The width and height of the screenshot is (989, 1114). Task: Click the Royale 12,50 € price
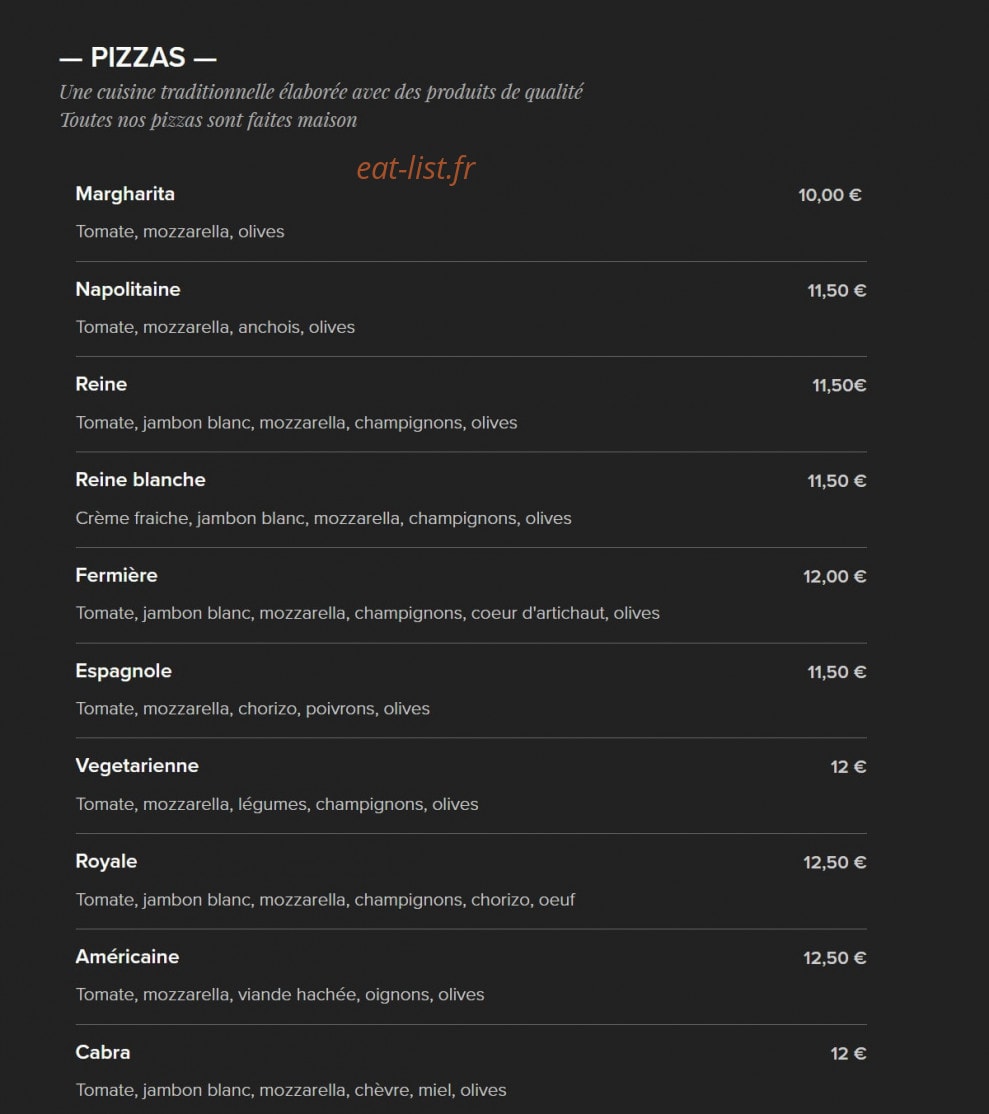(x=835, y=862)
